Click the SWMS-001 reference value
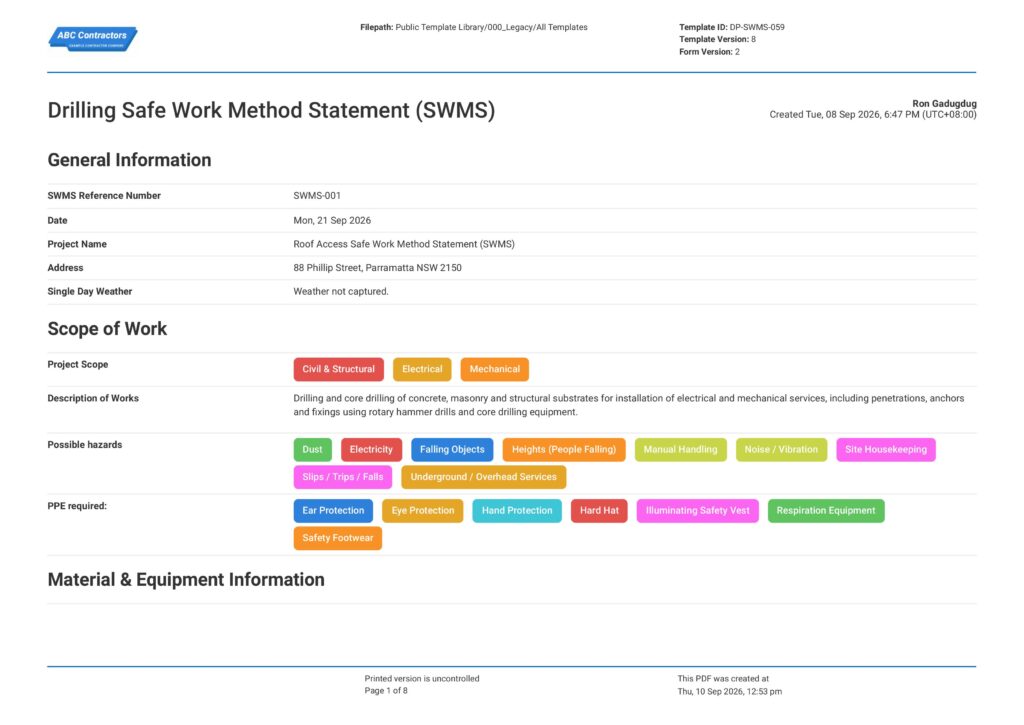The width and height of the screenshot is (1024, 725). point(317,195)
